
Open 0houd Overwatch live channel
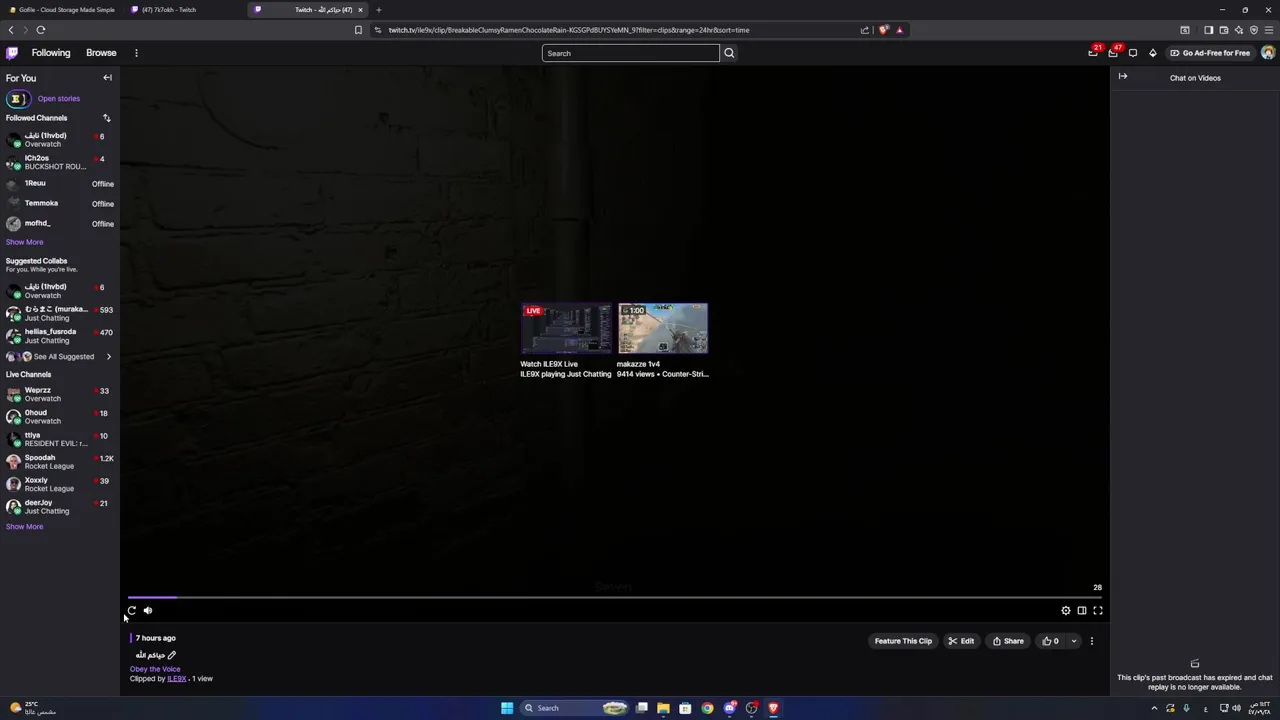pos(60,417)
